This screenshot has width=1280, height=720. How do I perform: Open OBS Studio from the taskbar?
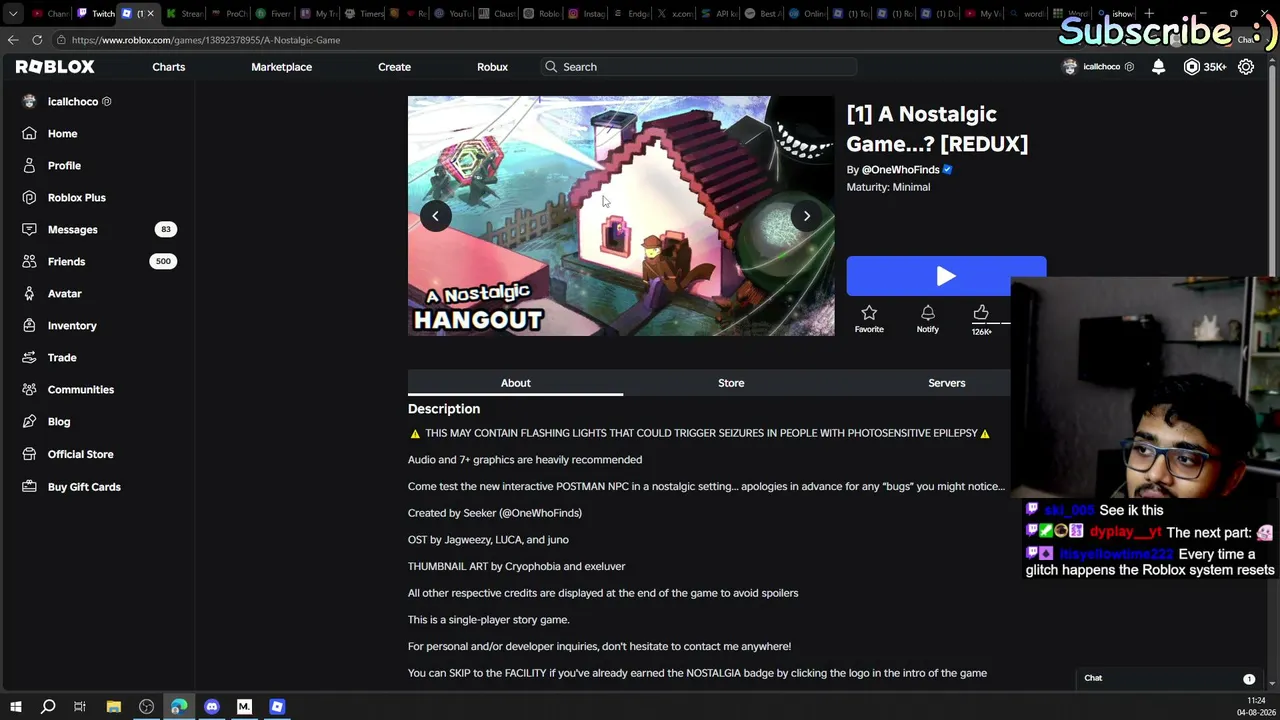coord(146,707)
